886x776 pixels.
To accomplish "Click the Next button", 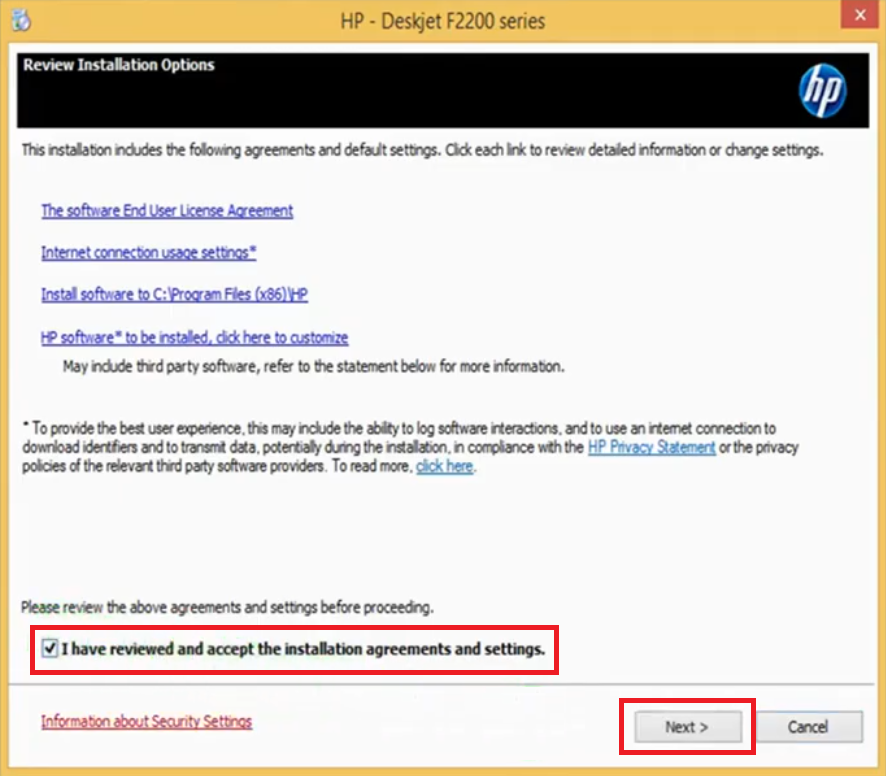I will pos(688,726).
